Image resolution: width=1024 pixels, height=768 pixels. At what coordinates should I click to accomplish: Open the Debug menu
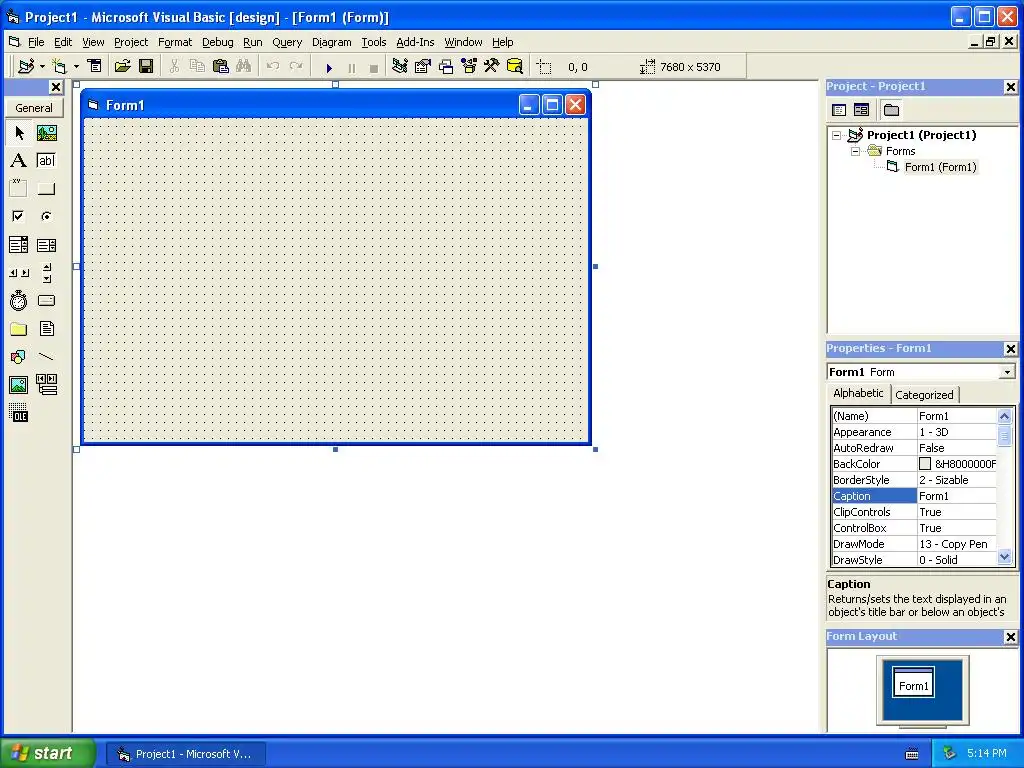[x=217, y=42]
